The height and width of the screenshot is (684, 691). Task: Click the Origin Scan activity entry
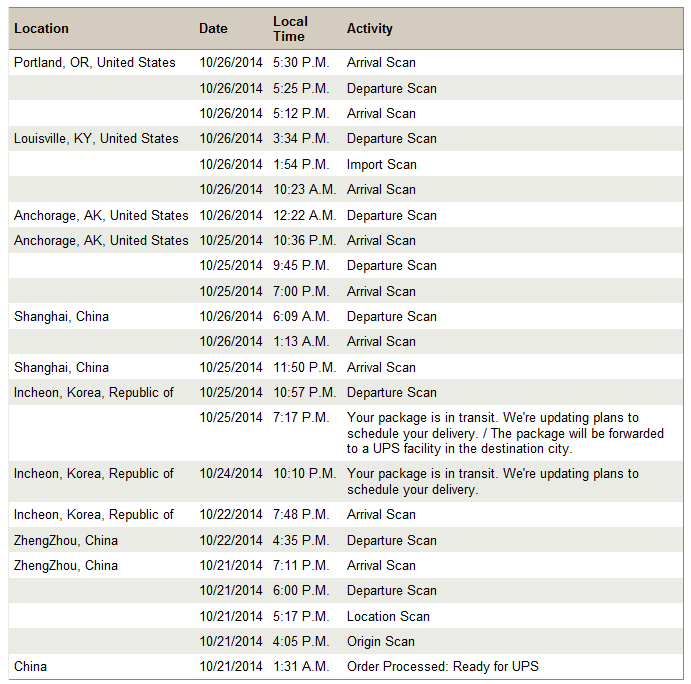(381, 642)
